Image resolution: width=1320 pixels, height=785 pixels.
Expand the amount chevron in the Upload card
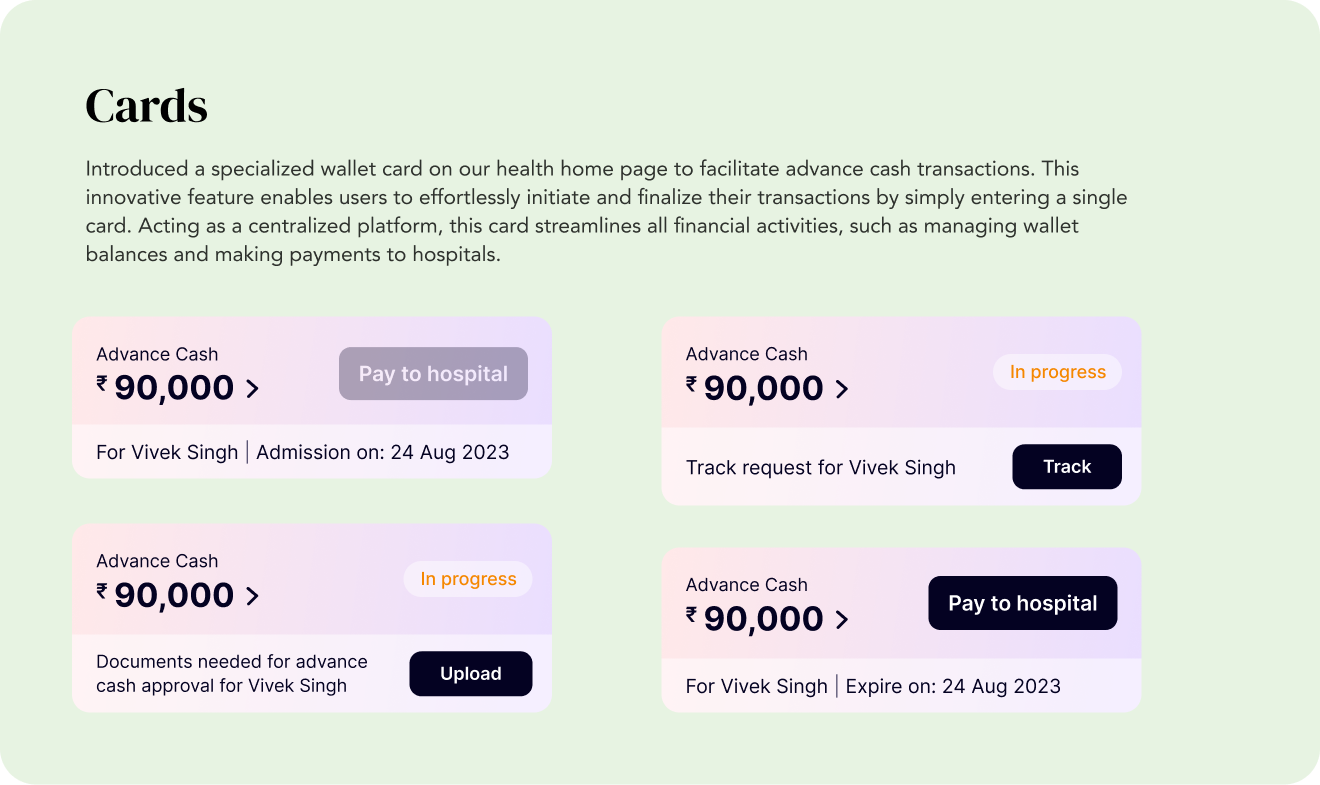pyautogui.click(x=252, y=596)
